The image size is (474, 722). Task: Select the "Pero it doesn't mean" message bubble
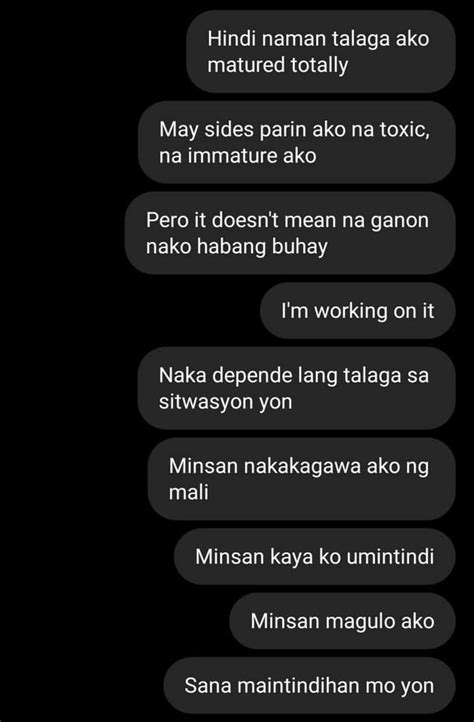tap(290, 233)
